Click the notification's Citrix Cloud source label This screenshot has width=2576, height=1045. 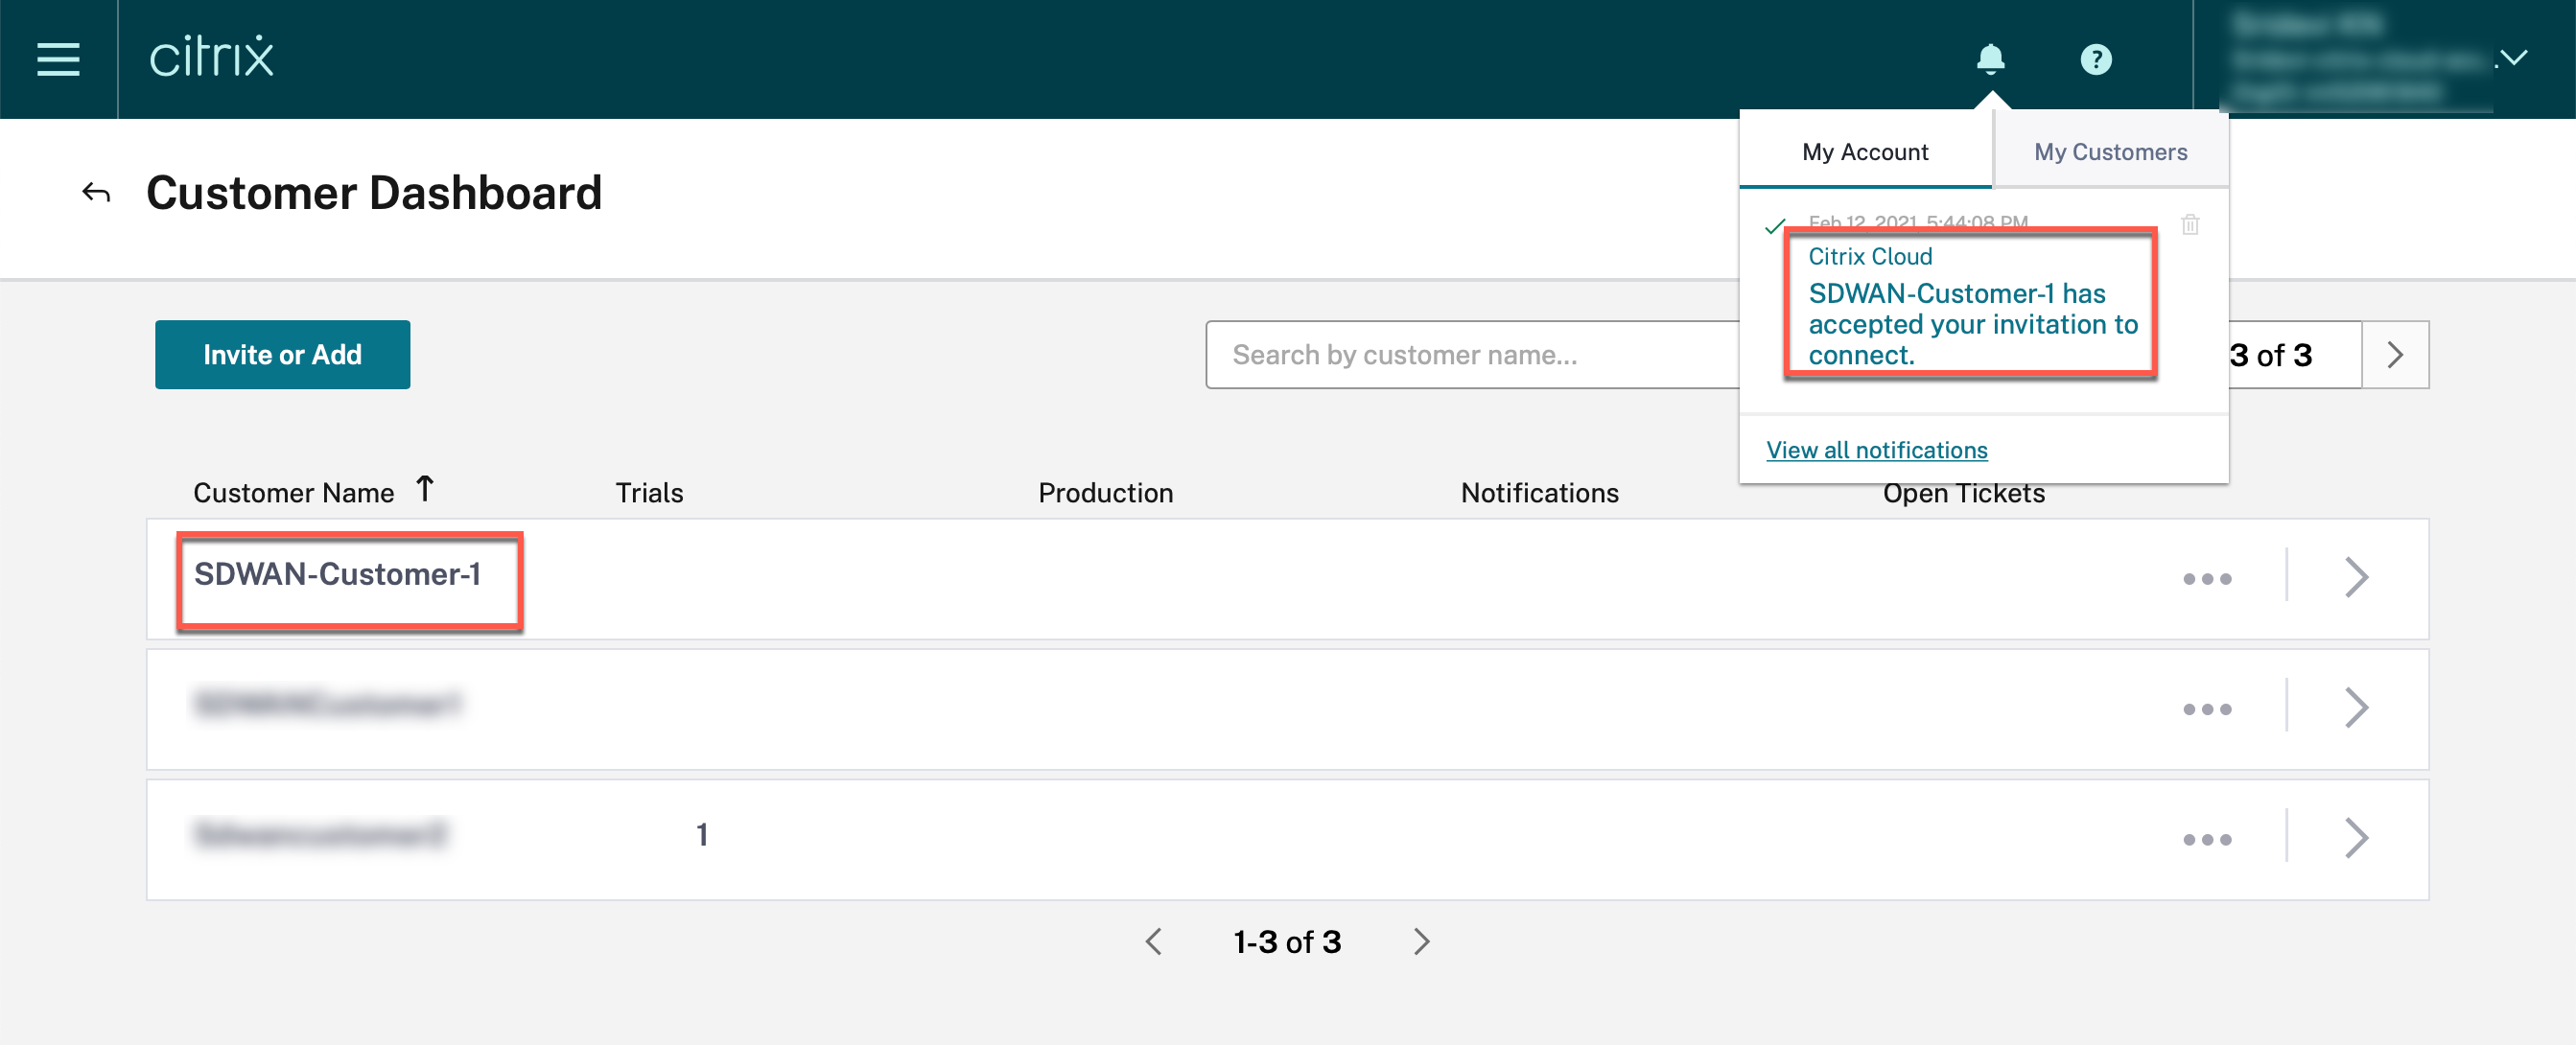click(1870, 256)
